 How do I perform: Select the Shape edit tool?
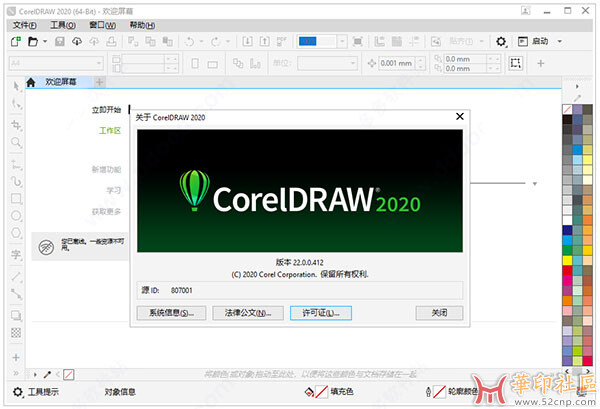(x=16, y=104)
